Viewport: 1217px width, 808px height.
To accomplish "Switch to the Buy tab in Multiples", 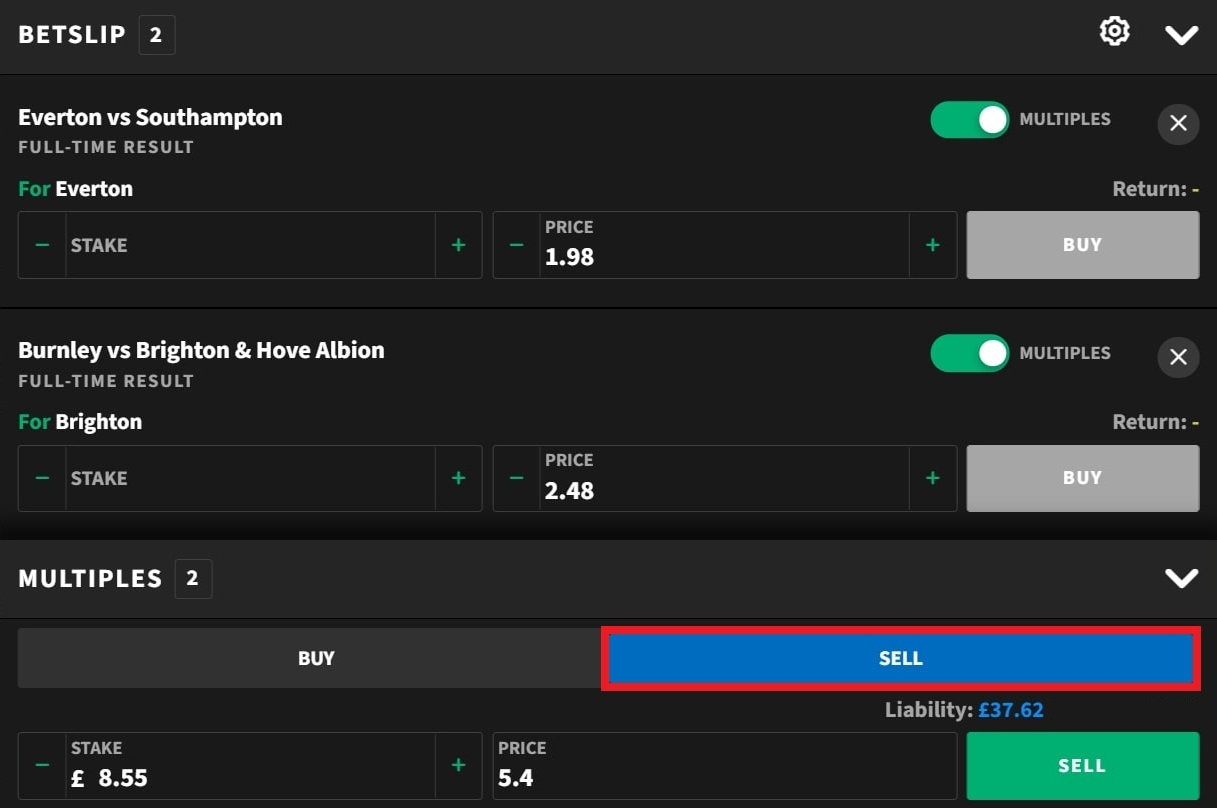I will click(x=316, y=658).
